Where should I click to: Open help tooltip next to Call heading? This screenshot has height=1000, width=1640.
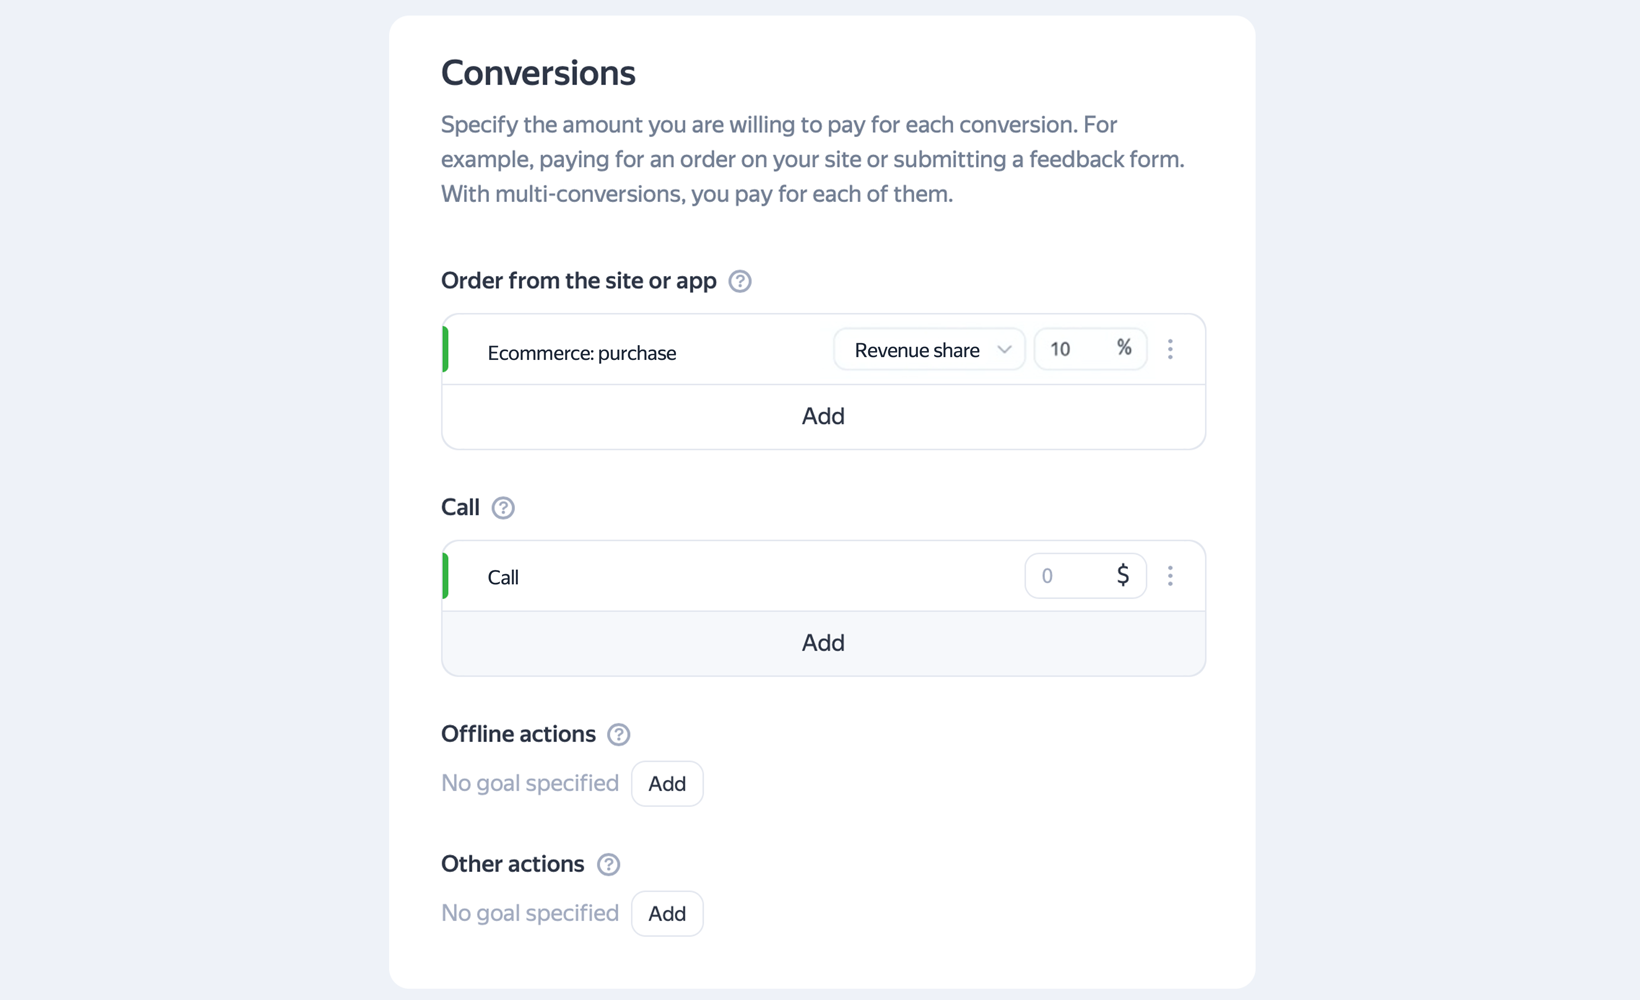[503, 508]
